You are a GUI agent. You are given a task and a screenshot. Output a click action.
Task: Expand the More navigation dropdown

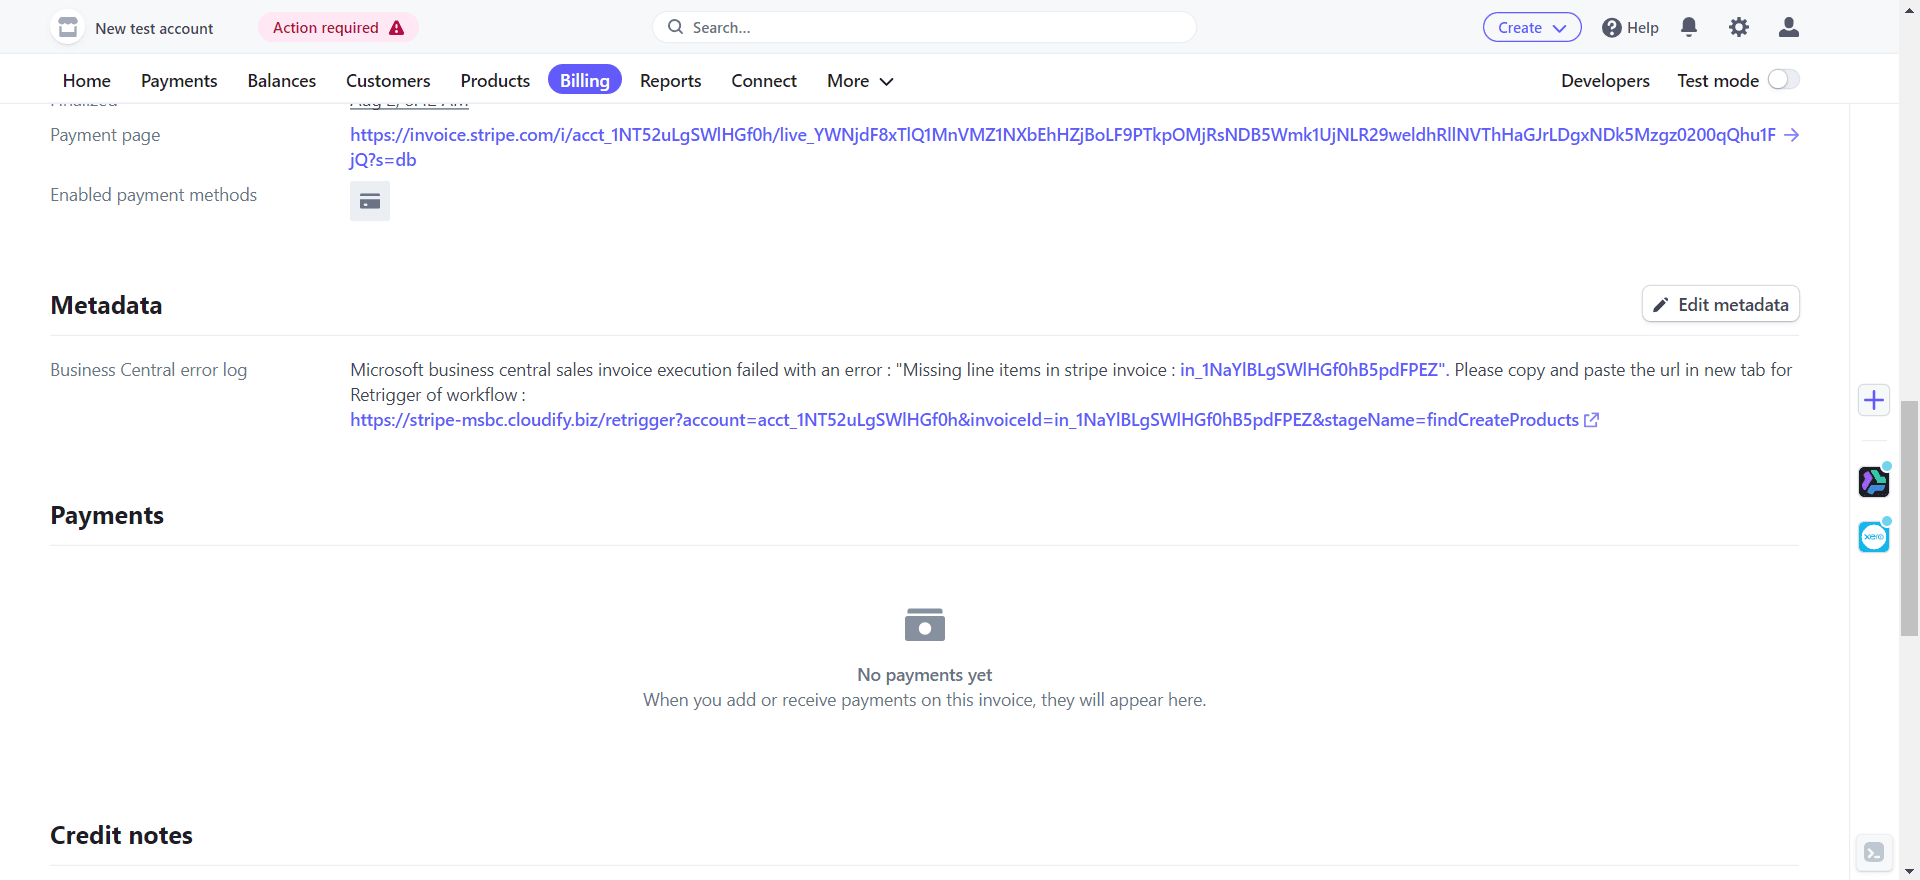pos(860,81)
